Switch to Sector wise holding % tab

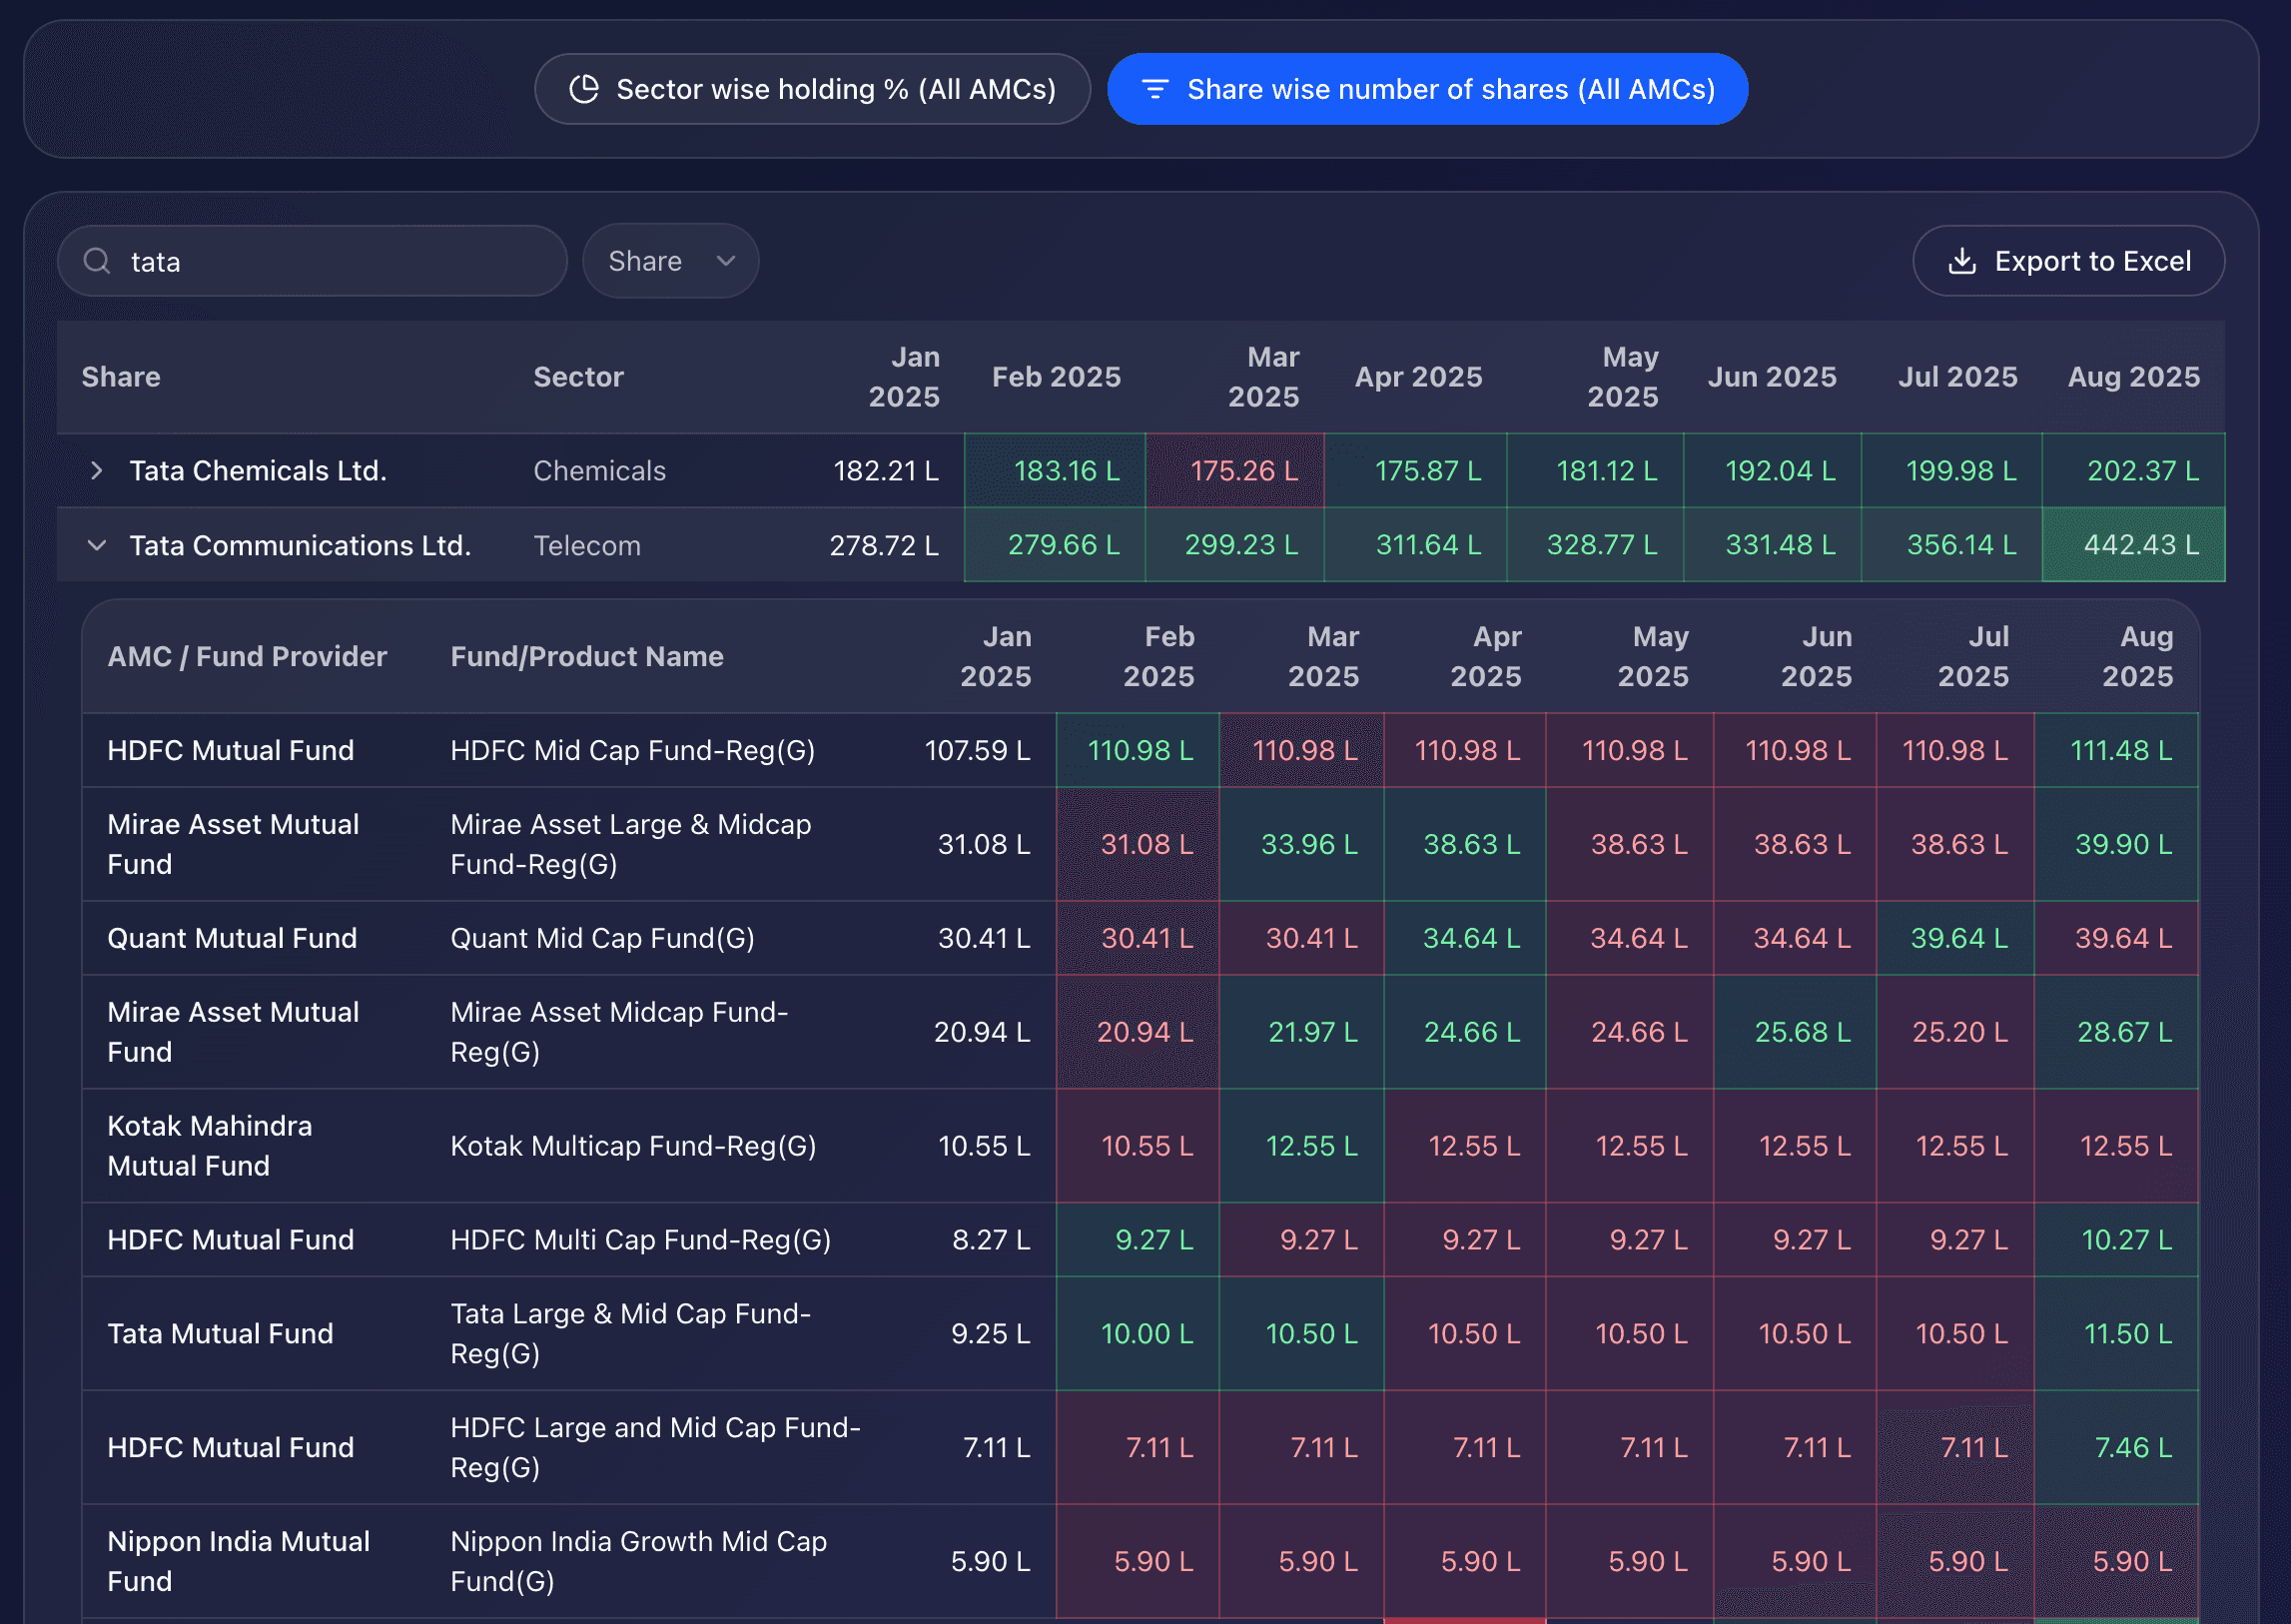coord(812,89)
